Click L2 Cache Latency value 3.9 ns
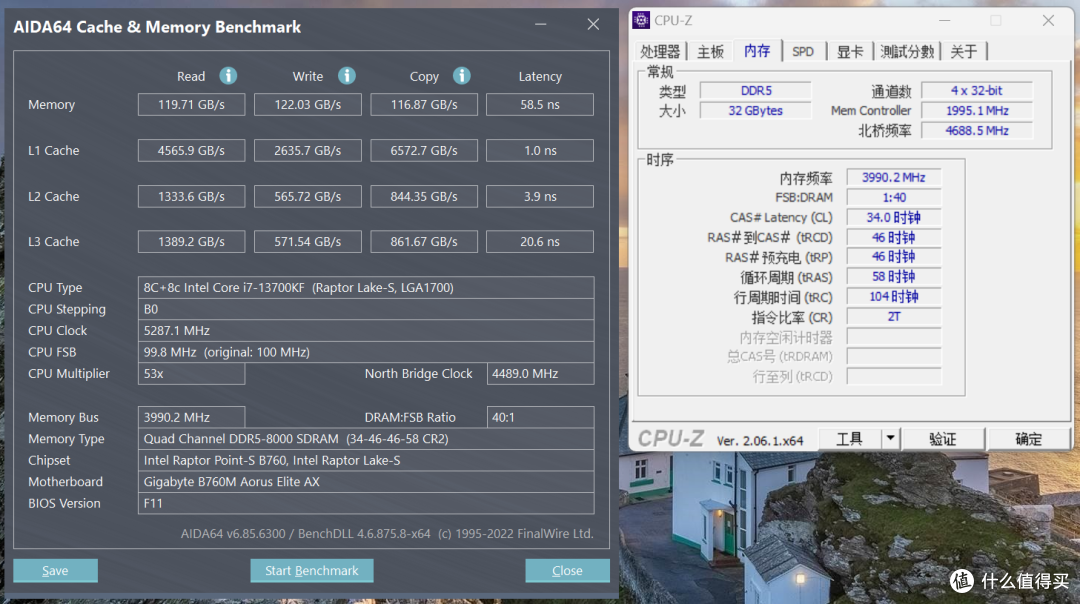Screen dimensions: 1080x604 click(x=540, y=196)
